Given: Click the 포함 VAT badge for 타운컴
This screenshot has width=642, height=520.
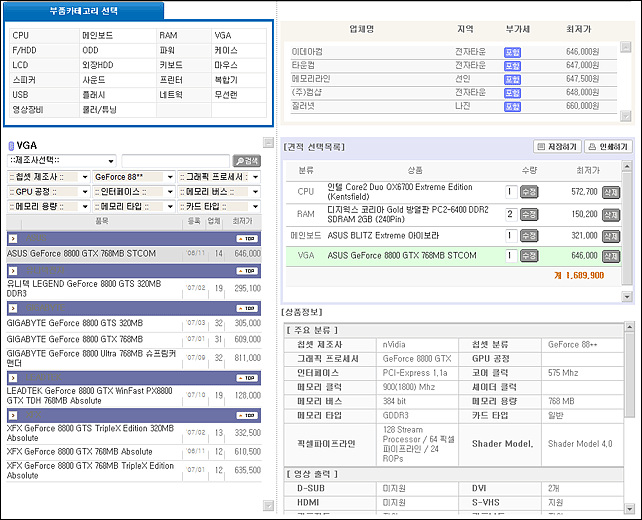Looking at the screenshot, I should 512,66.
